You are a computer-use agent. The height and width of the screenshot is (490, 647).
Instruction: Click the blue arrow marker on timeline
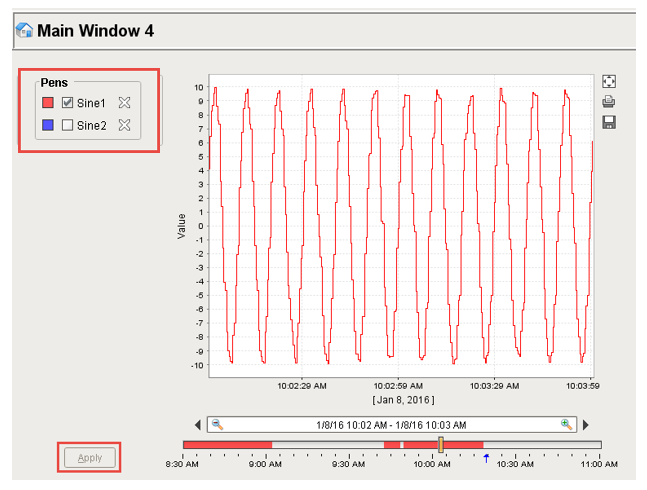click(486, 458)
